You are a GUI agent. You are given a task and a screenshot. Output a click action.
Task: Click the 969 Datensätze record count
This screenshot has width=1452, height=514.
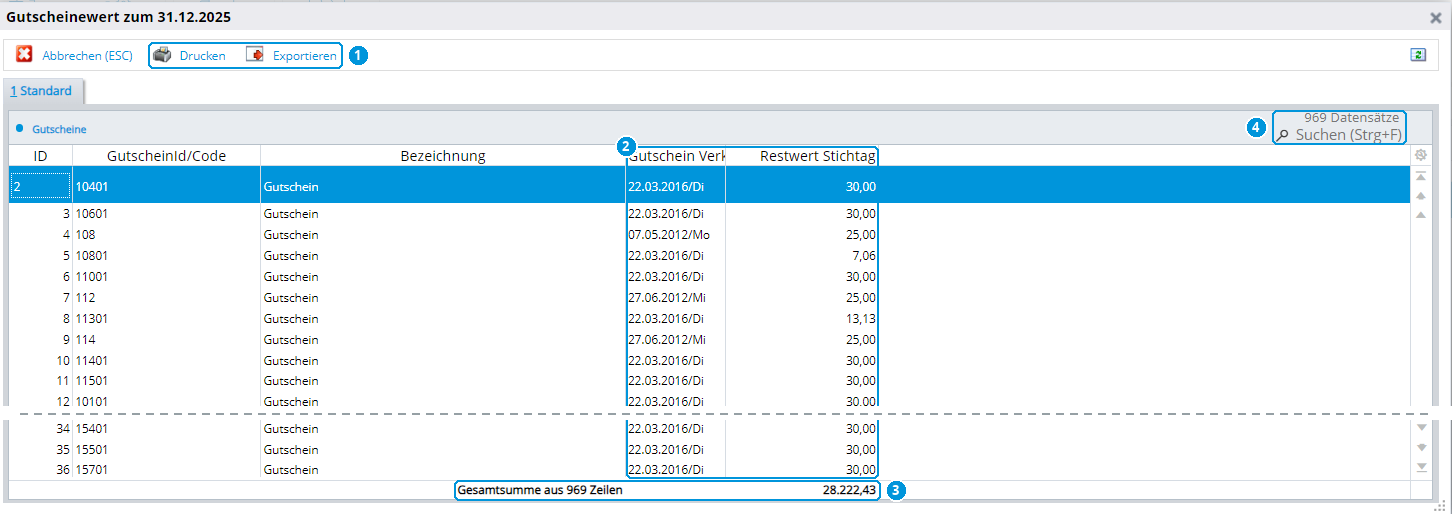tap(1351, 118)
